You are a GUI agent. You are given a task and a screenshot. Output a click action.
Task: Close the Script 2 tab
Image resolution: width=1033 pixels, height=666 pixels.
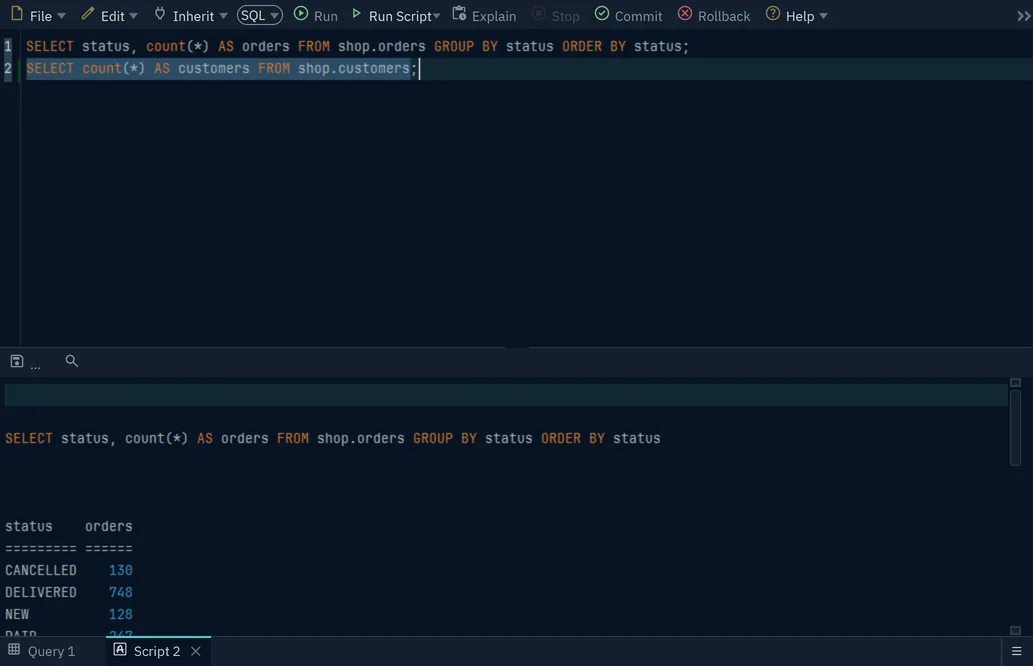(x=196, y=651)
